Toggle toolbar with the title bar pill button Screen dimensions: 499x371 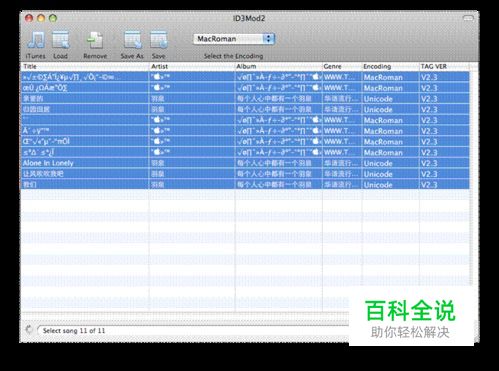pos(468,18)
